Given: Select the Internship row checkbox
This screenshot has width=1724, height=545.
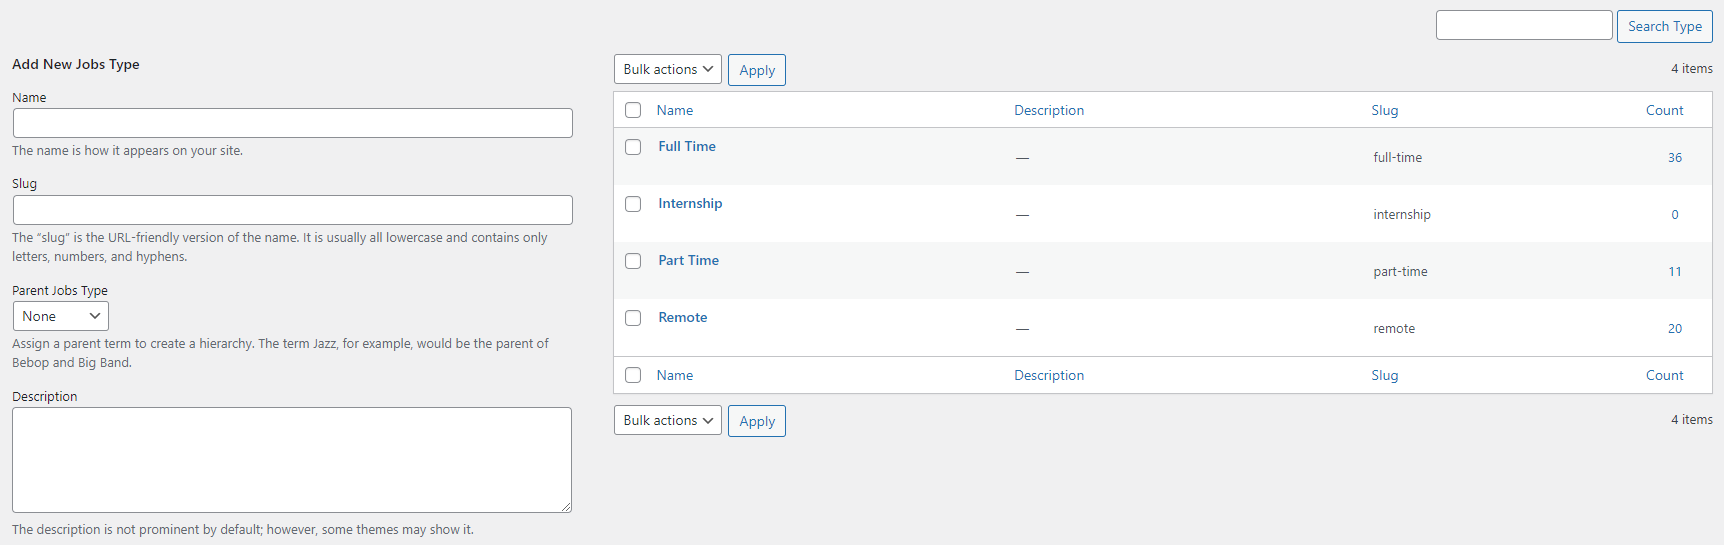Looking at the screenshot, I should coord(633,204).
